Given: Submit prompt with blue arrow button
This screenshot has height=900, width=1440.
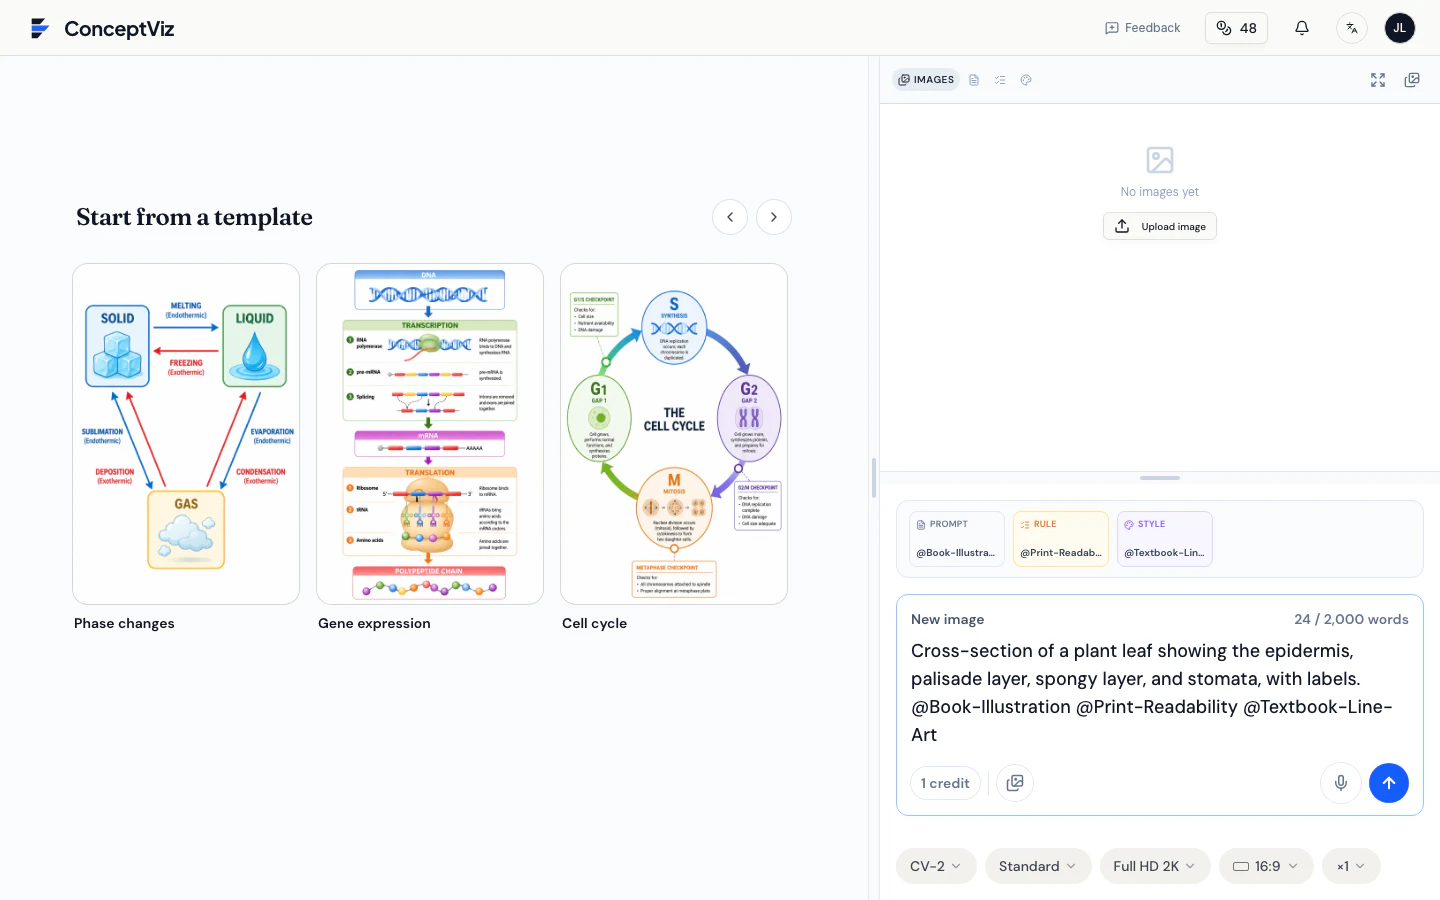Looking at the screenshot, I should pos(1389,783).
